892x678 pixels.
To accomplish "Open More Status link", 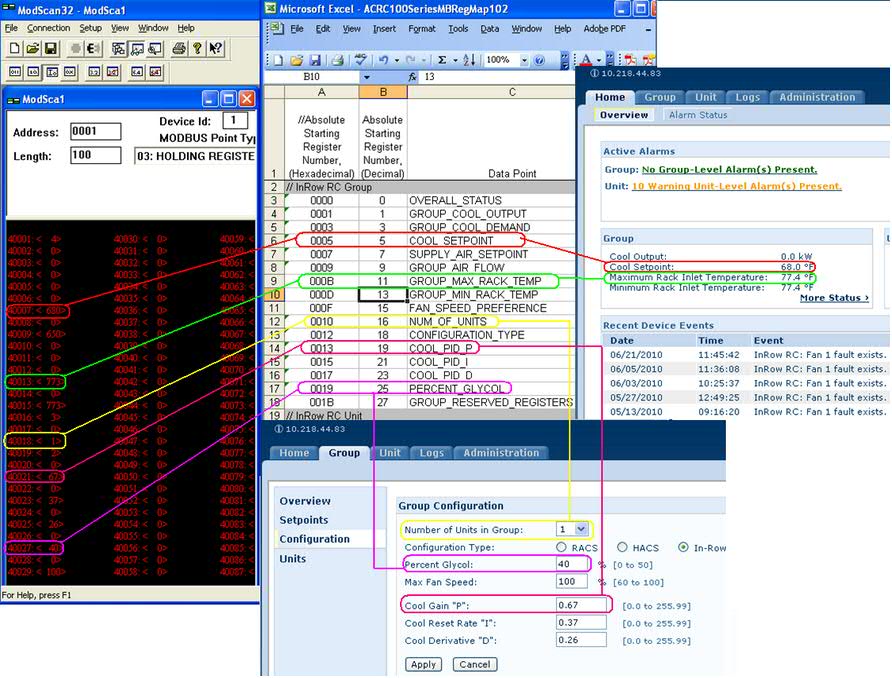I will click(x=834, y=298).
